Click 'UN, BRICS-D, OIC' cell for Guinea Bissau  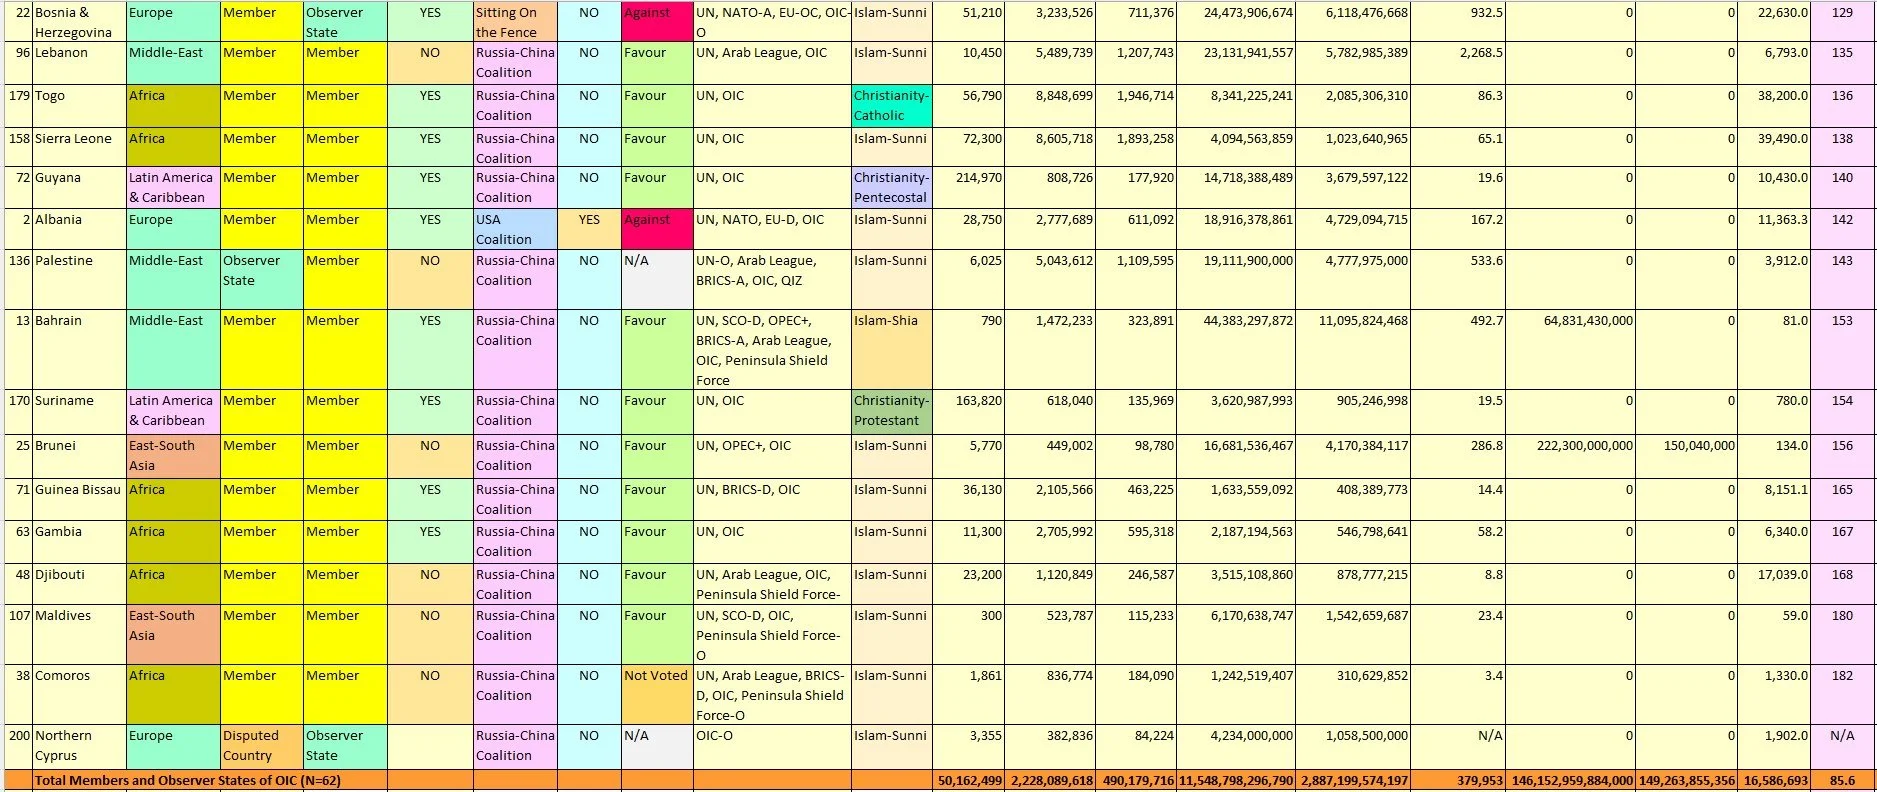772,500
